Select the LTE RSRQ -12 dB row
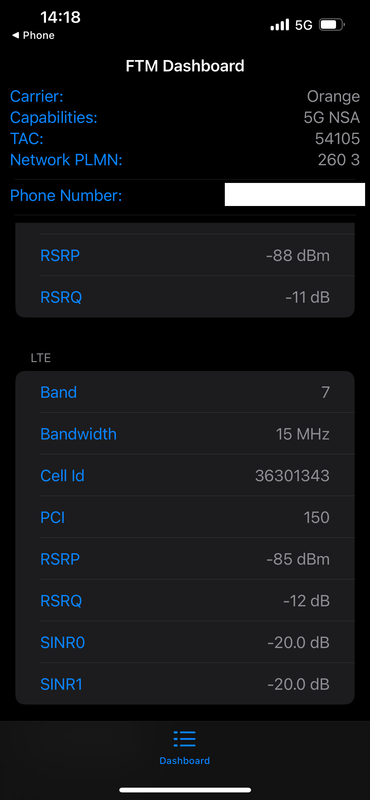Screen dimensions: 370x800 (185, 602)
